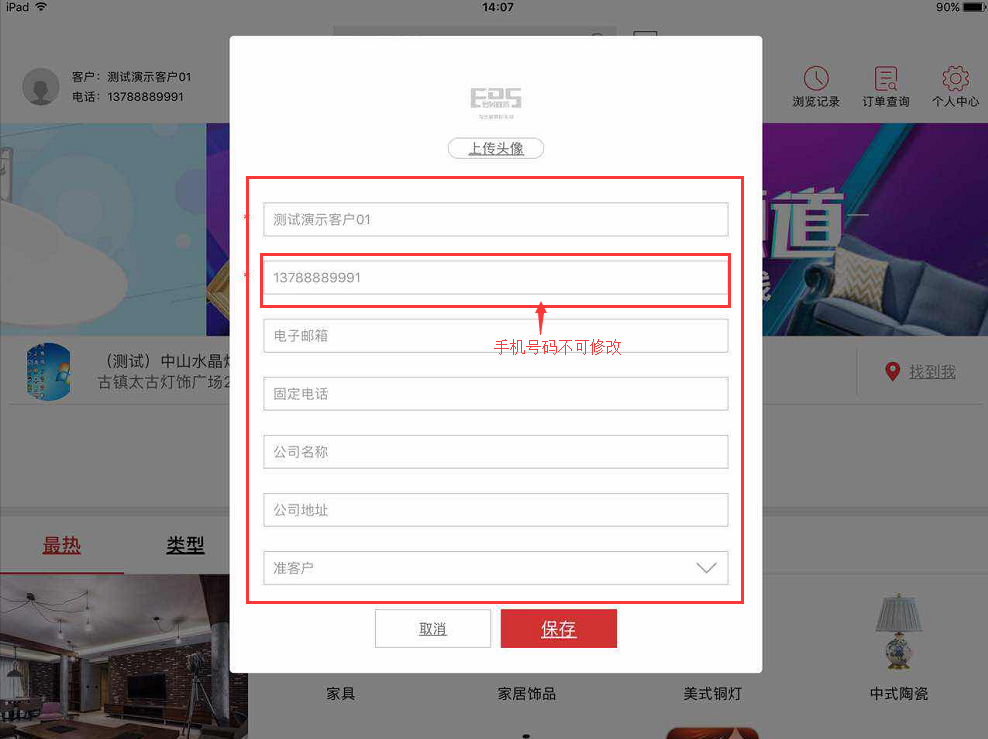Focus the 电子邮箱 input field
This screenshot has height=739, width=988.
pos(496,336)
